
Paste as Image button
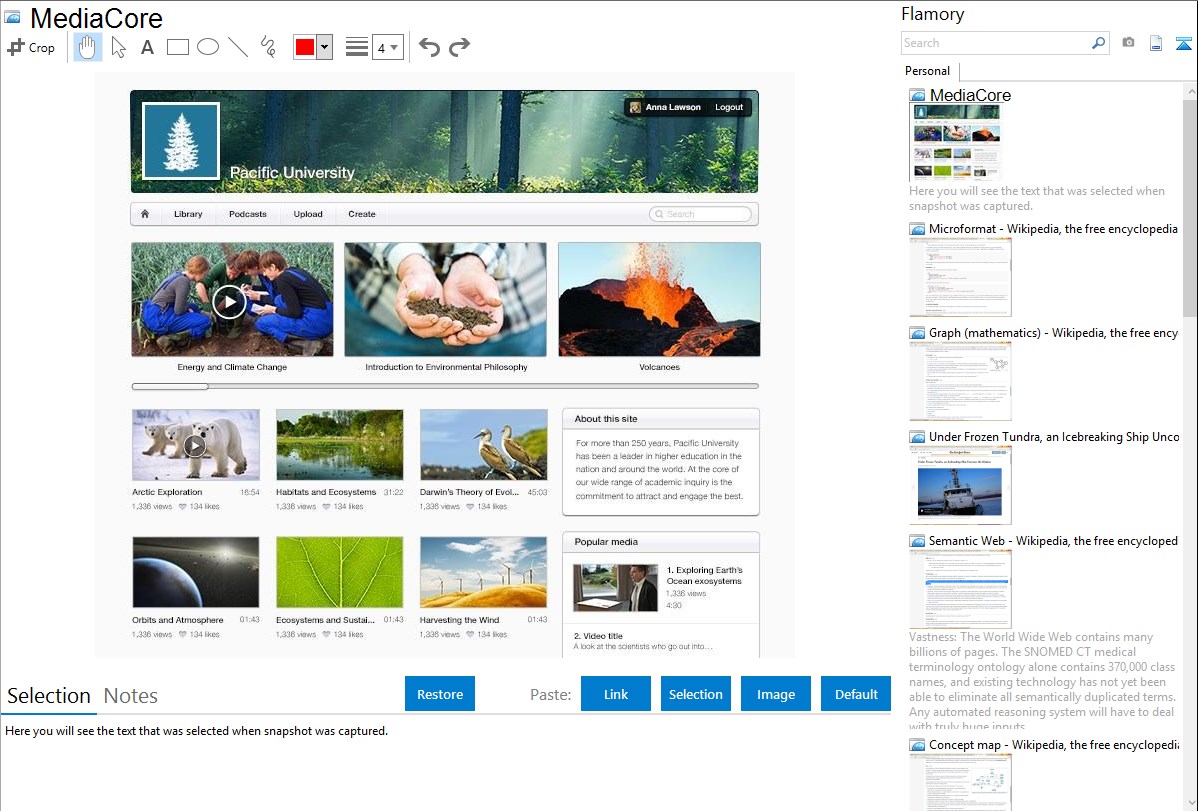coord(775,694)
